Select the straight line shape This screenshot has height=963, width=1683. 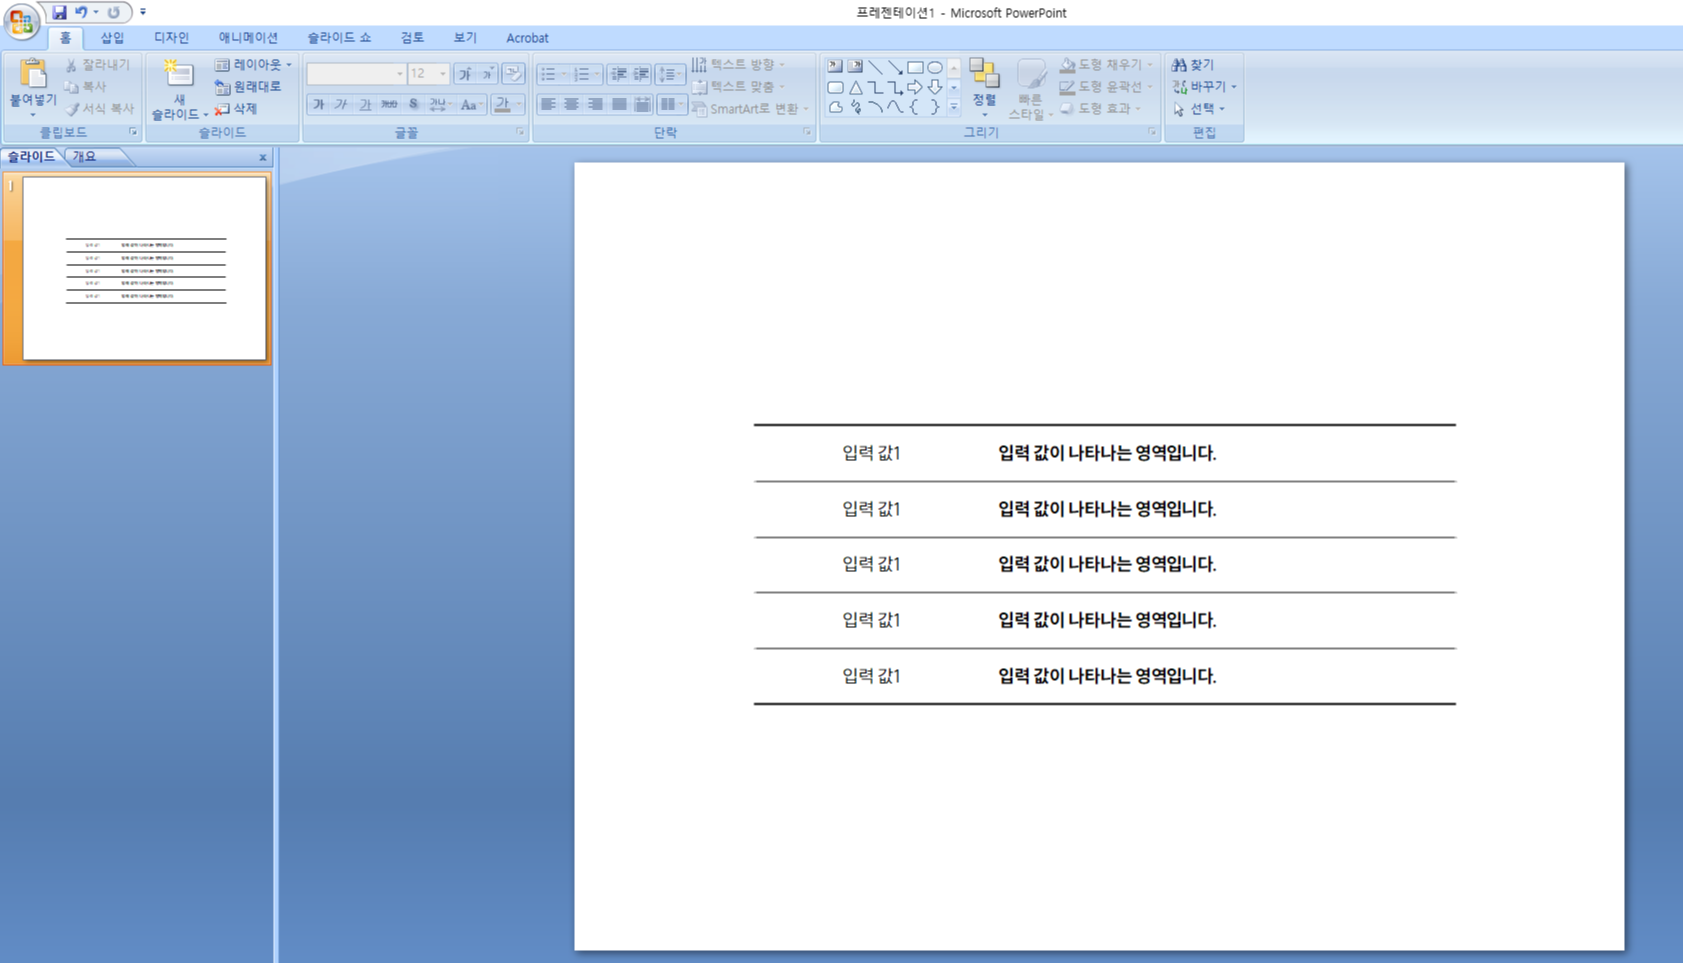[875, 67]
